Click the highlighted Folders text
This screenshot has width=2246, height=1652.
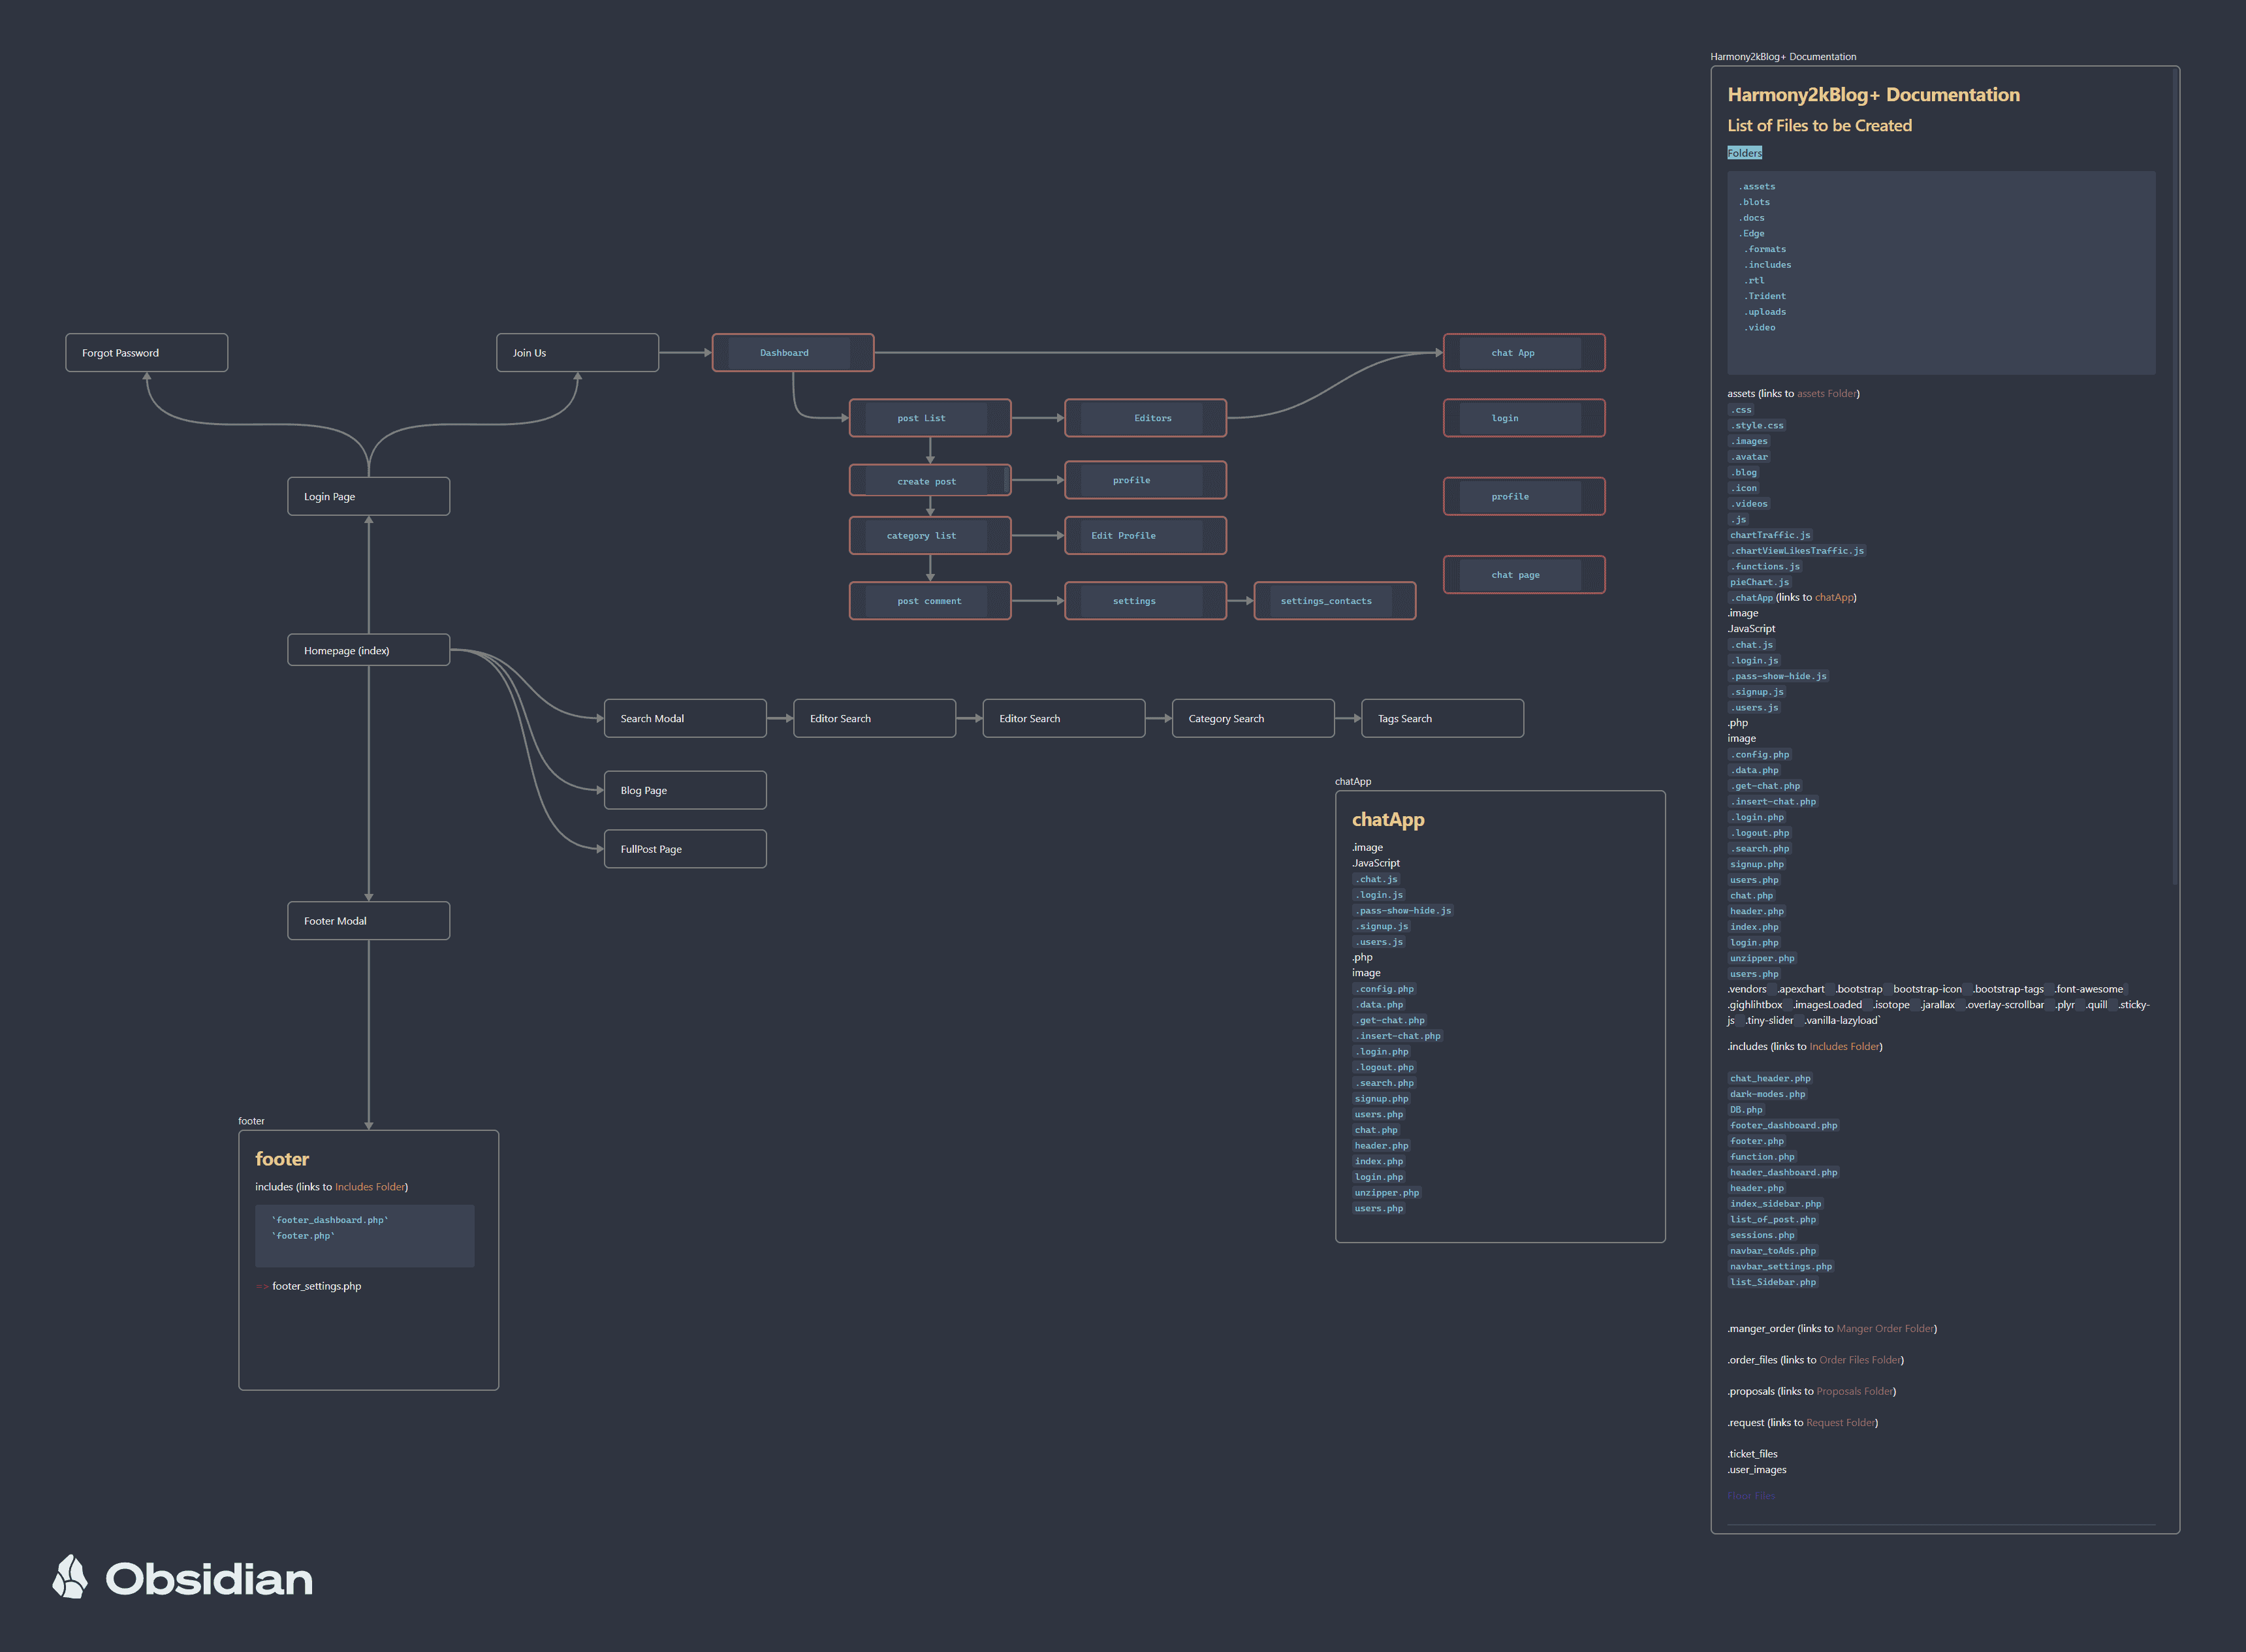[x=1744, y=153]
